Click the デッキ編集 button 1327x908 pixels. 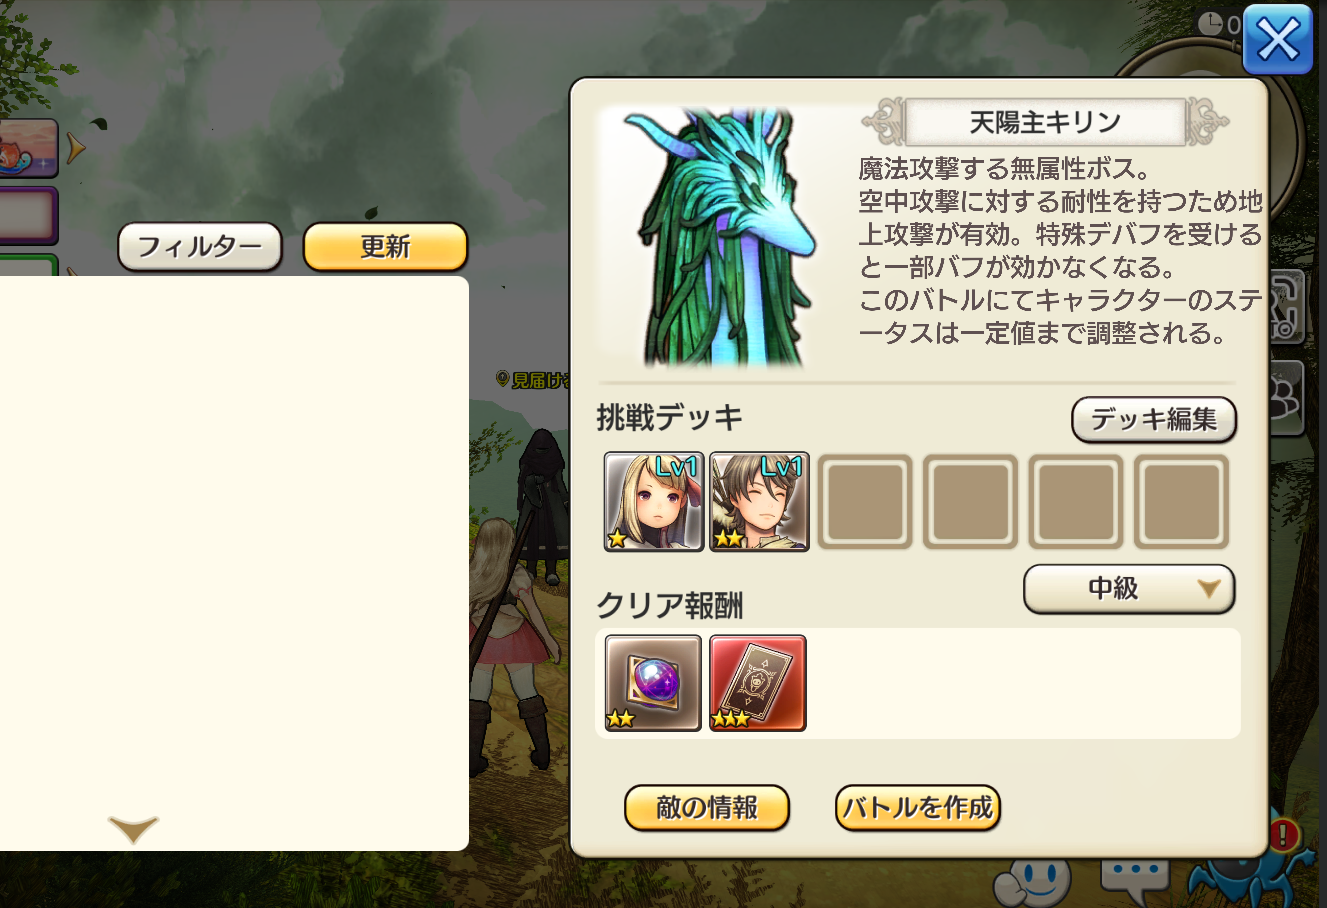pyautogui.click(x=1154, y=419)
